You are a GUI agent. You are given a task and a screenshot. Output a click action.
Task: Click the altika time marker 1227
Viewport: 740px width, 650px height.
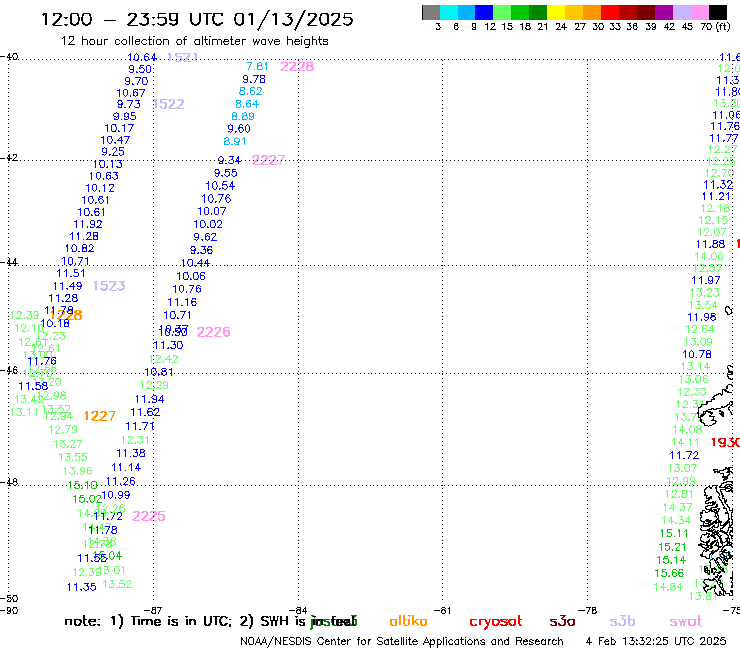click(100, 416)
